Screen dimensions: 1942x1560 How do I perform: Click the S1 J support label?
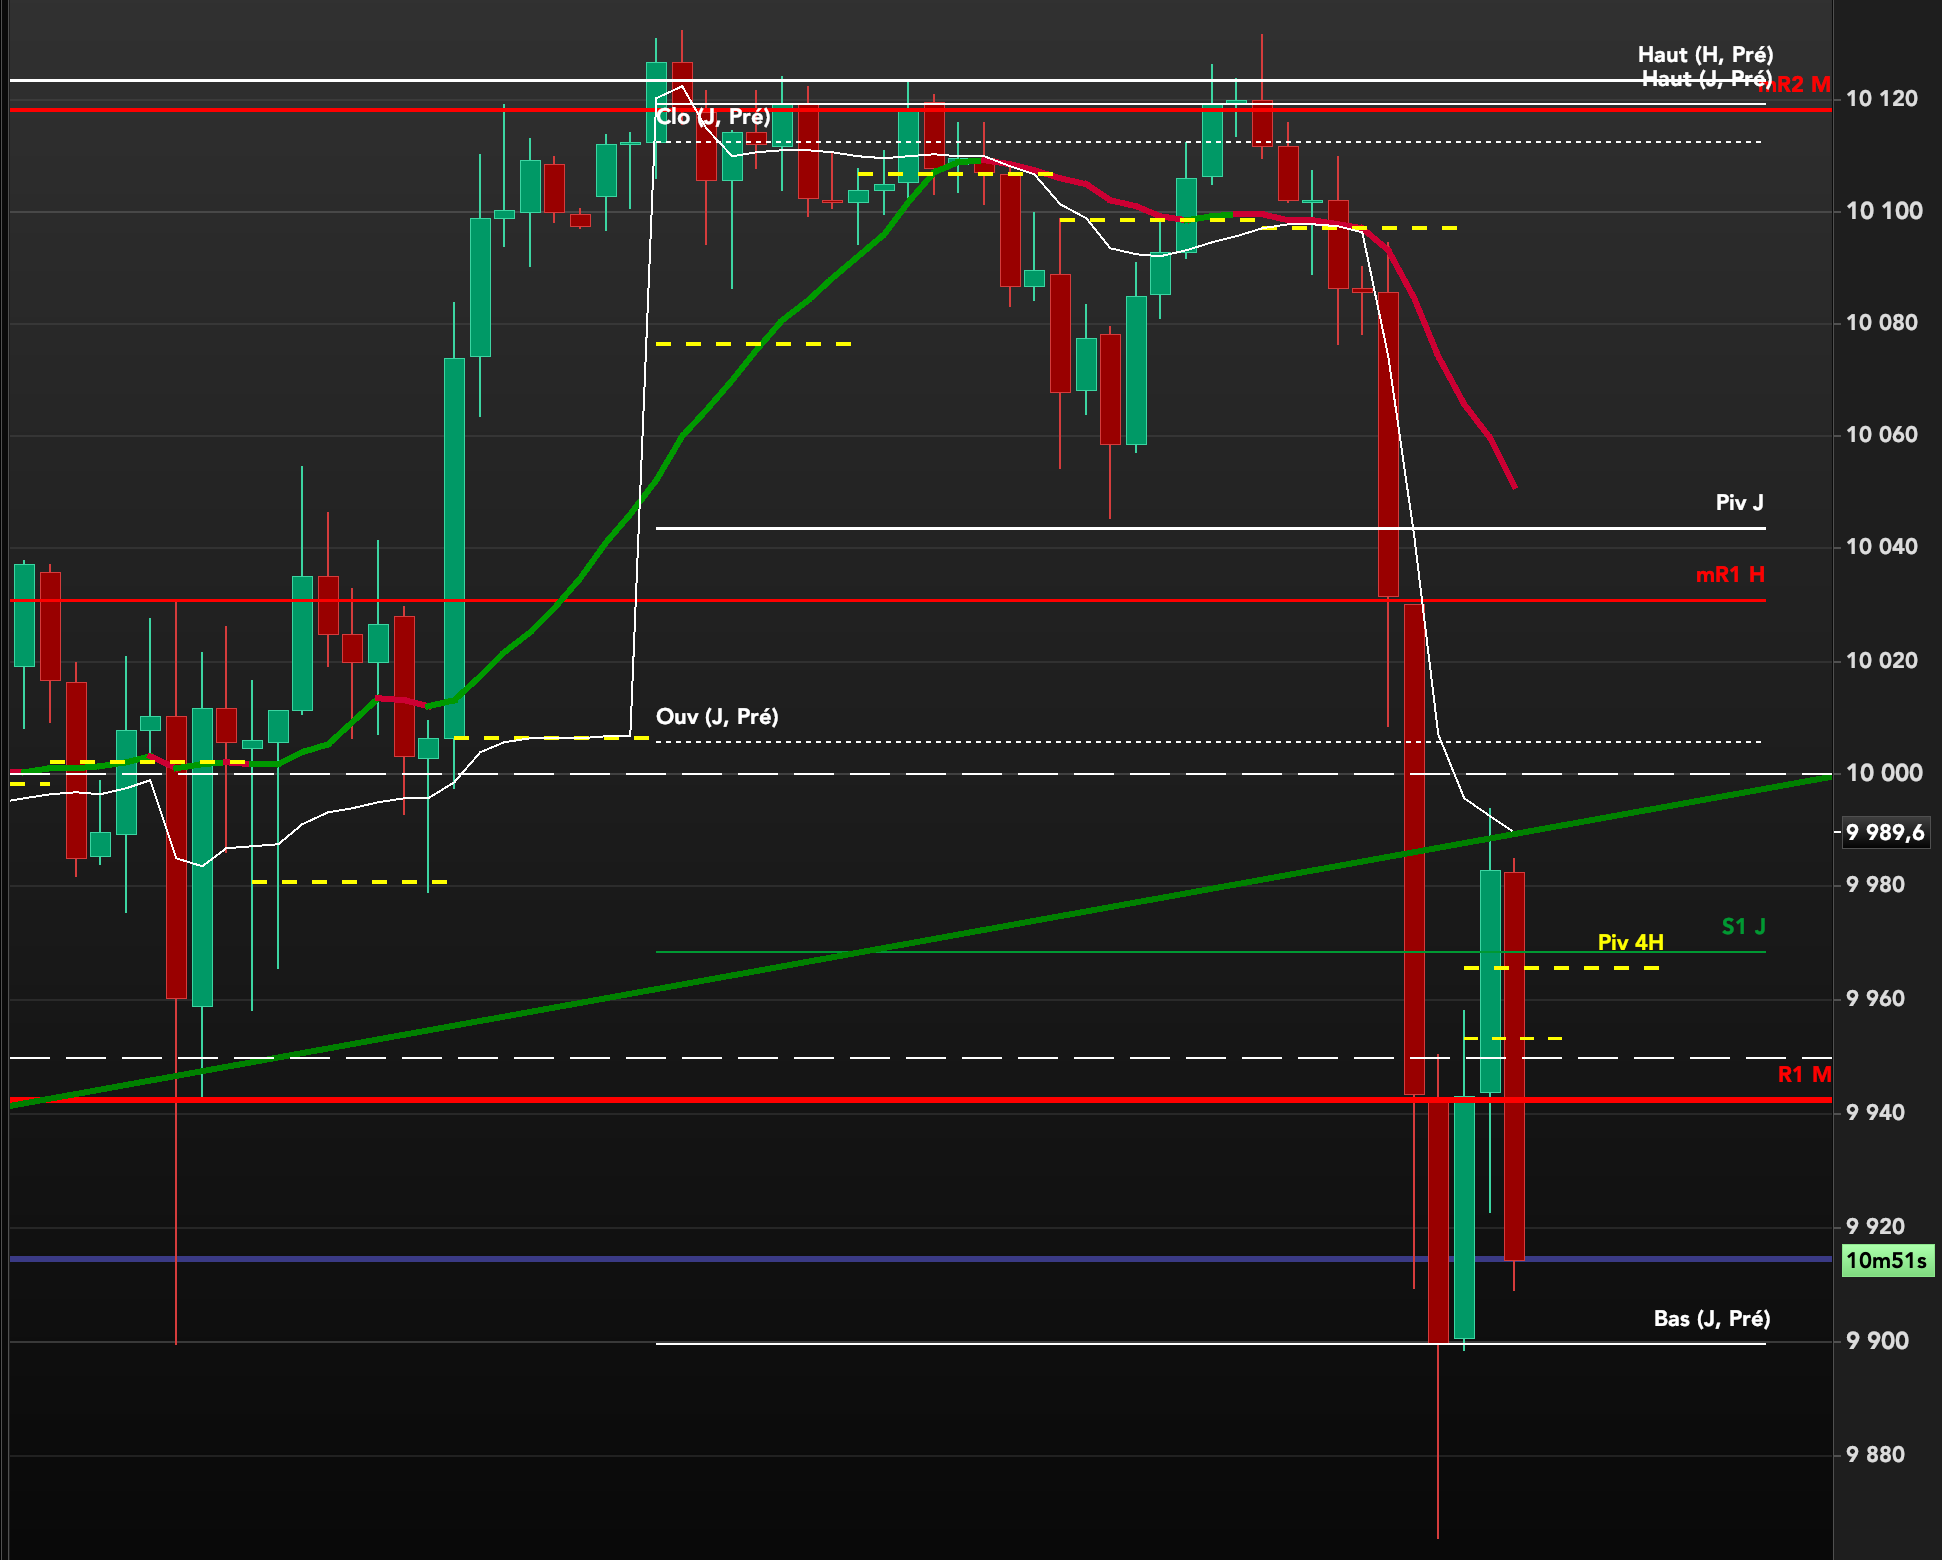1743,927
